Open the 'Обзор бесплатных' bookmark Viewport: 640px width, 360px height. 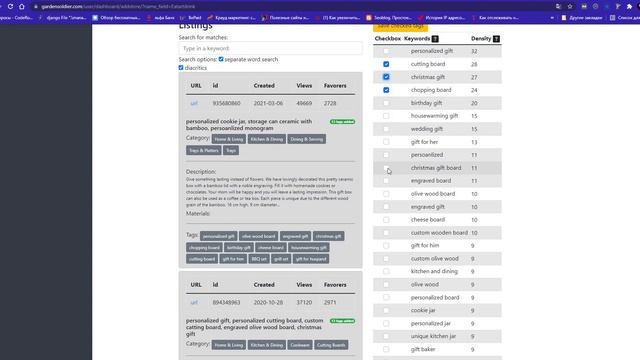[x=117, y=18]
